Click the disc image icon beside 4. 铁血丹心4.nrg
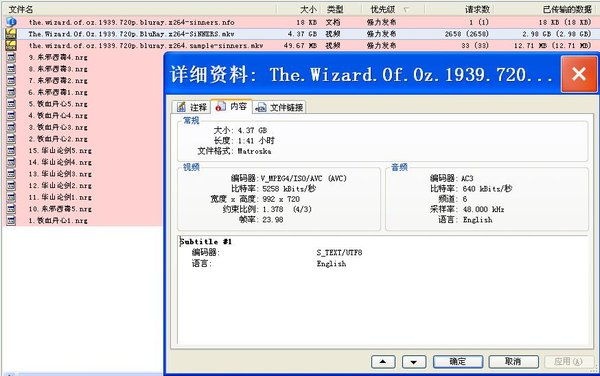 point(11,116)
